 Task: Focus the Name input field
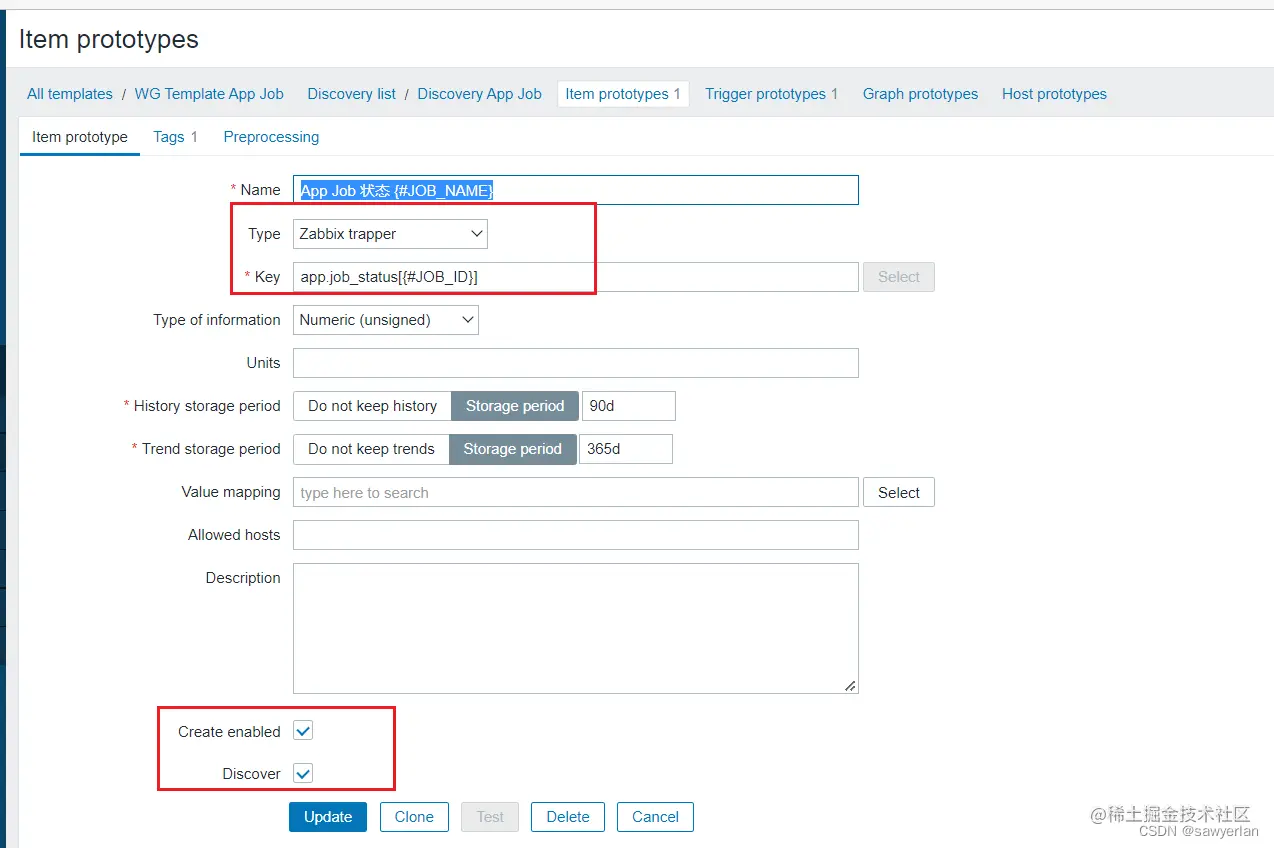coord(576,190)
